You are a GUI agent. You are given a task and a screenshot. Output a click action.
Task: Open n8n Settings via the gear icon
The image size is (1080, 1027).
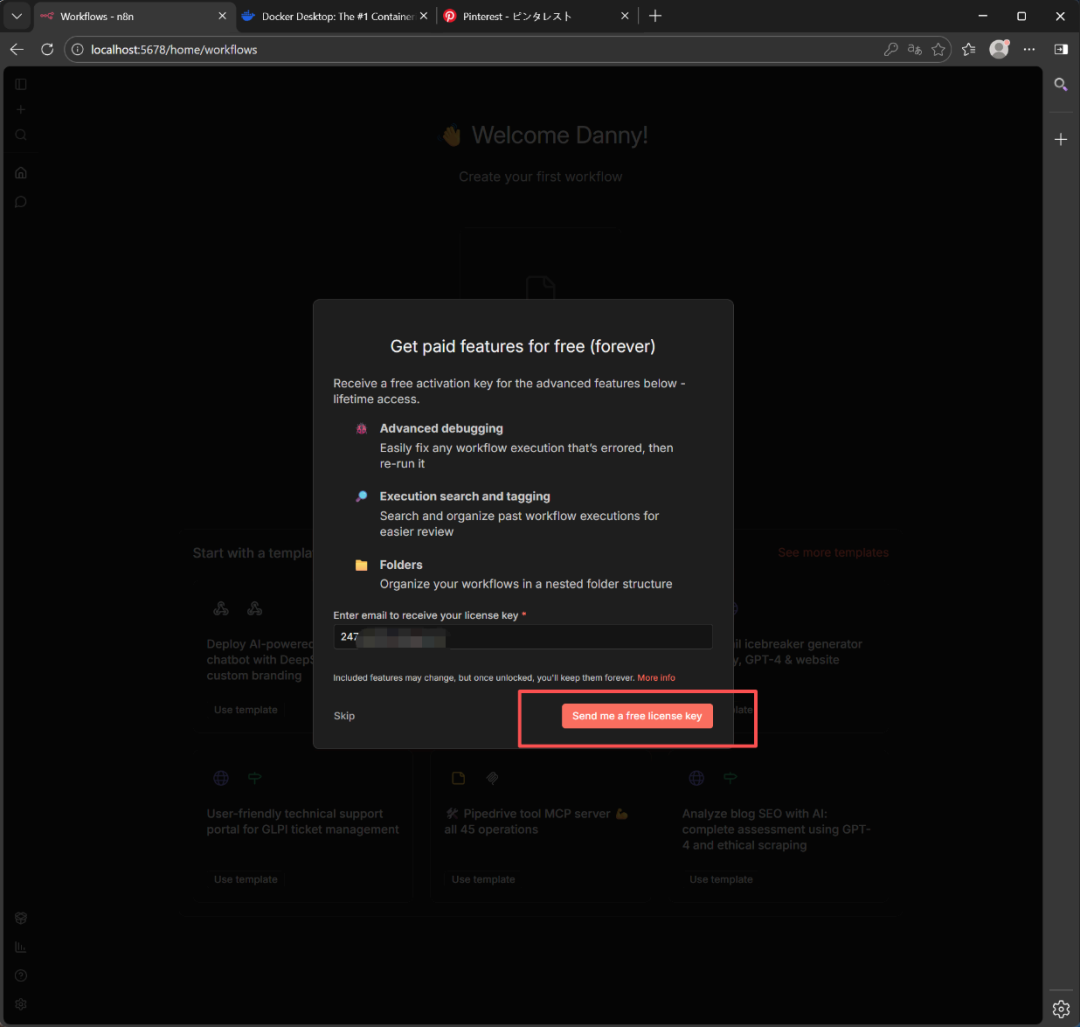[x=20, y=1004]
